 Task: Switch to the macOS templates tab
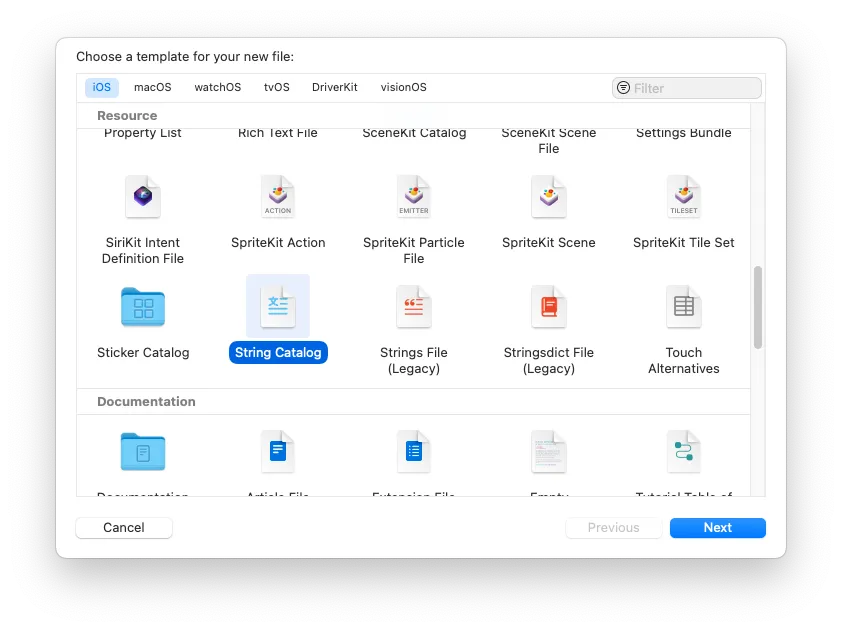tap(152, 87)
